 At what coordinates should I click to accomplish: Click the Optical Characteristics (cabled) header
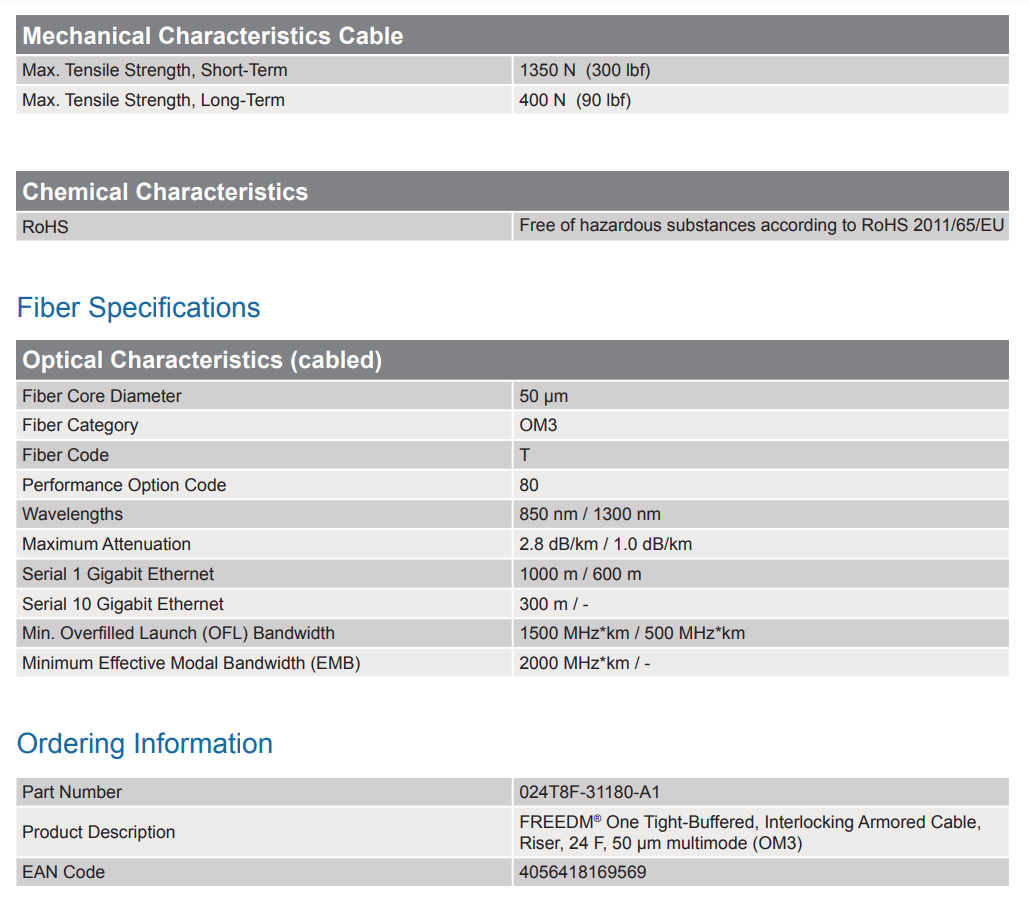coord(202,360)
